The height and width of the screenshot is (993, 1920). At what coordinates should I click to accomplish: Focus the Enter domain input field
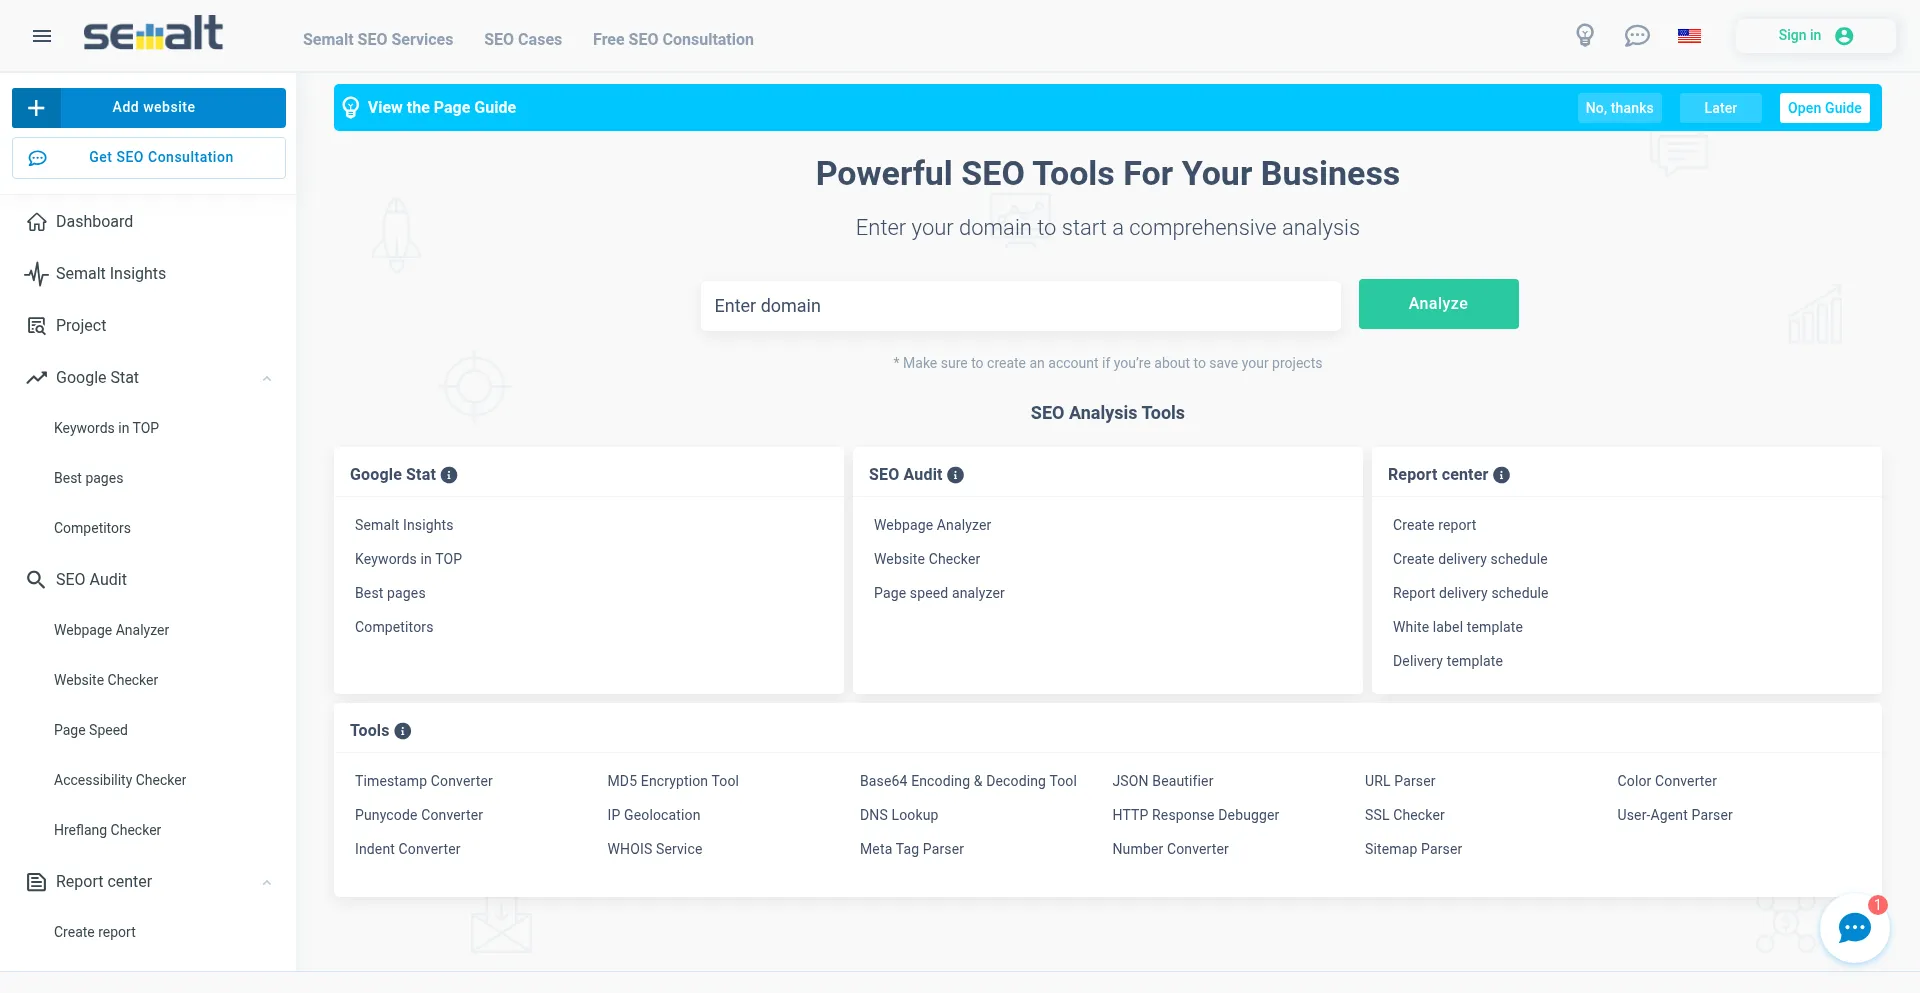[x=1020, y=306]
